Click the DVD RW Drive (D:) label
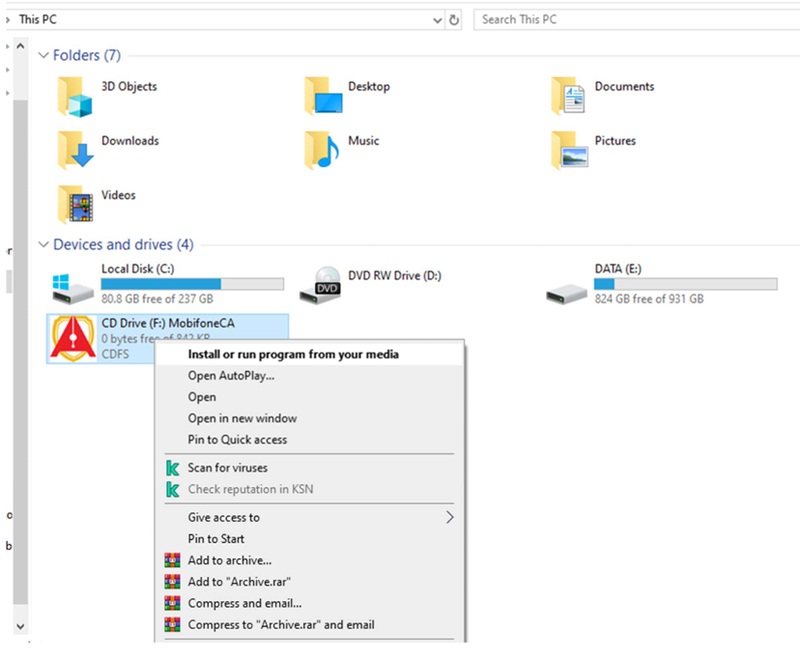Image resolution: width=800 pixels, height=660 pixels. click(395, 276)
